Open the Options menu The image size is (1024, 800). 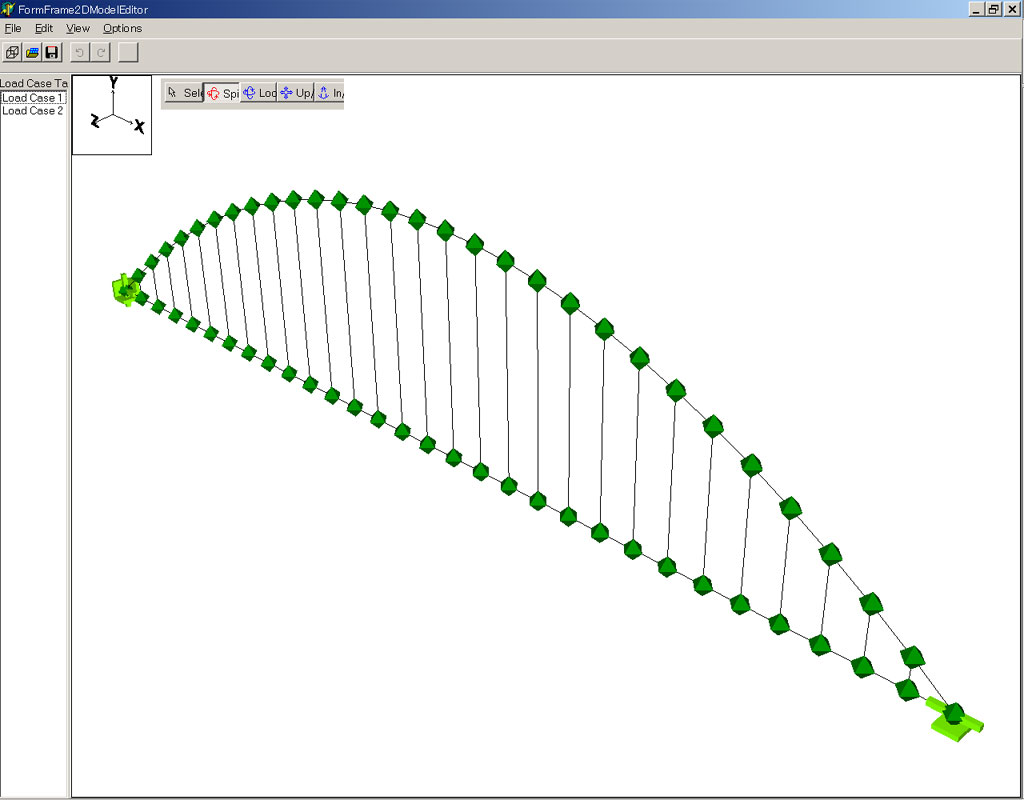click(122, 28)
